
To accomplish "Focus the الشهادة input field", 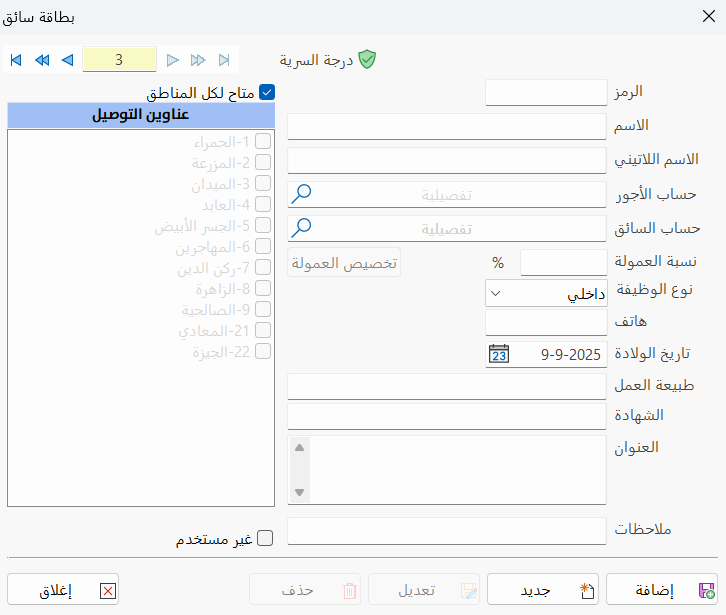I will (447, 416).
